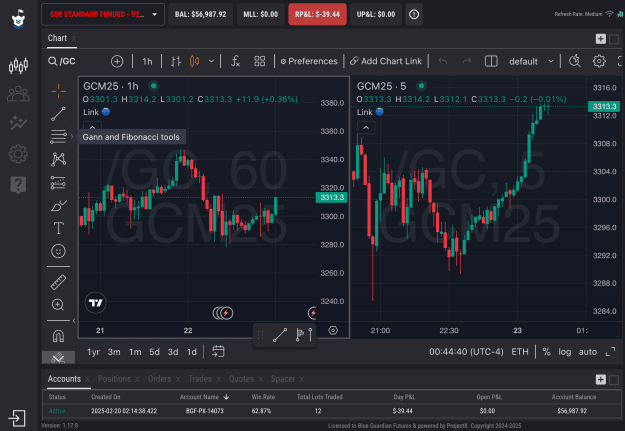Toggle the magnet mode tool
Viewport: 625px width, 431px height.
tap(59, 336)
